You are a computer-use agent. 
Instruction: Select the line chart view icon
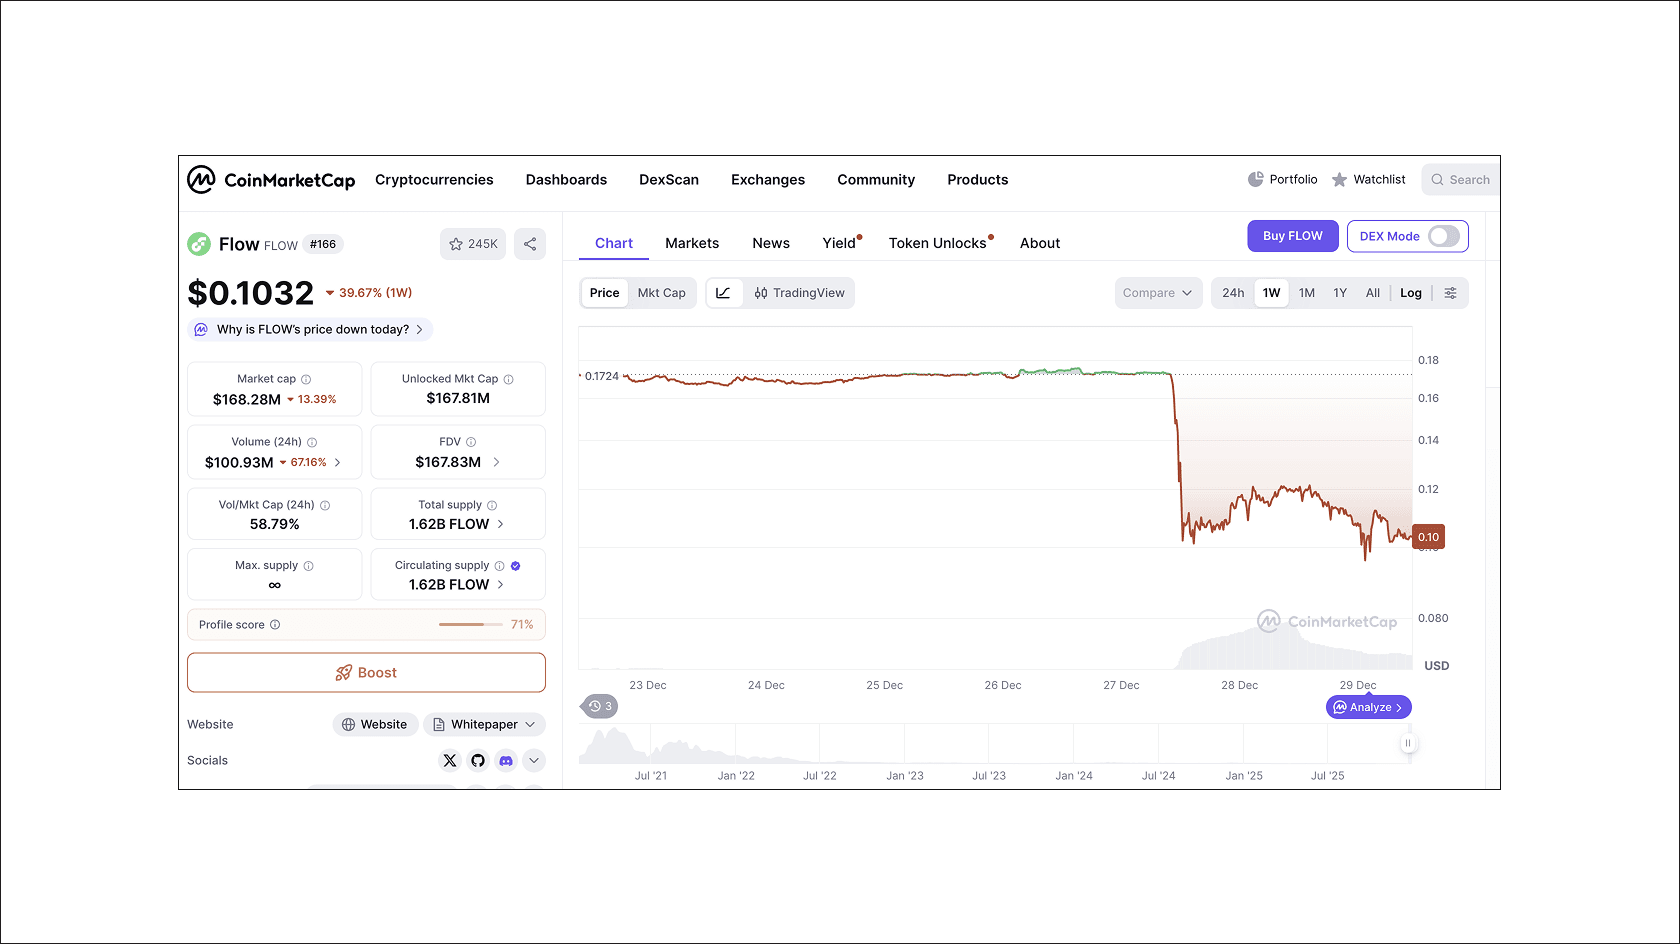tap(724, 292)
